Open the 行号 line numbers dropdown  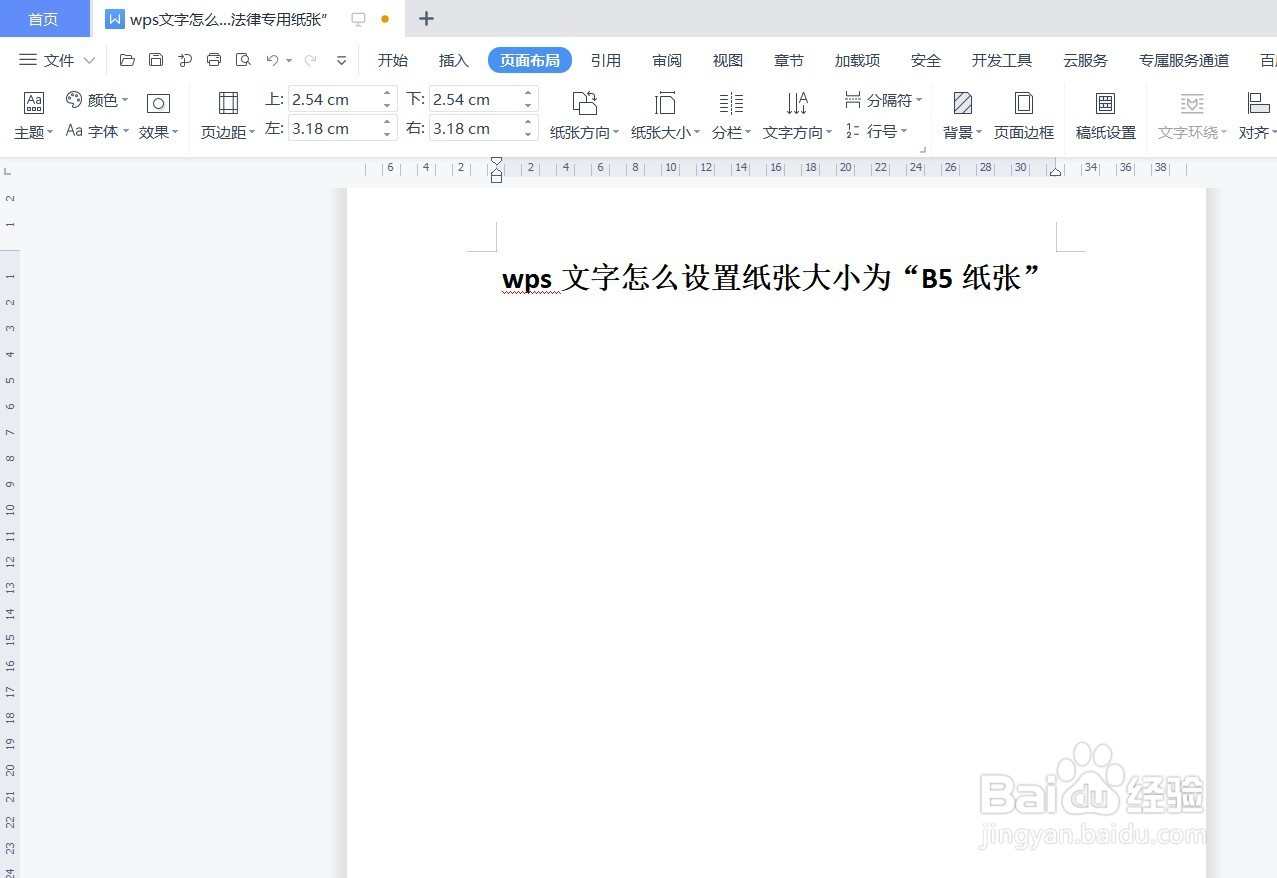click(876, 131)
